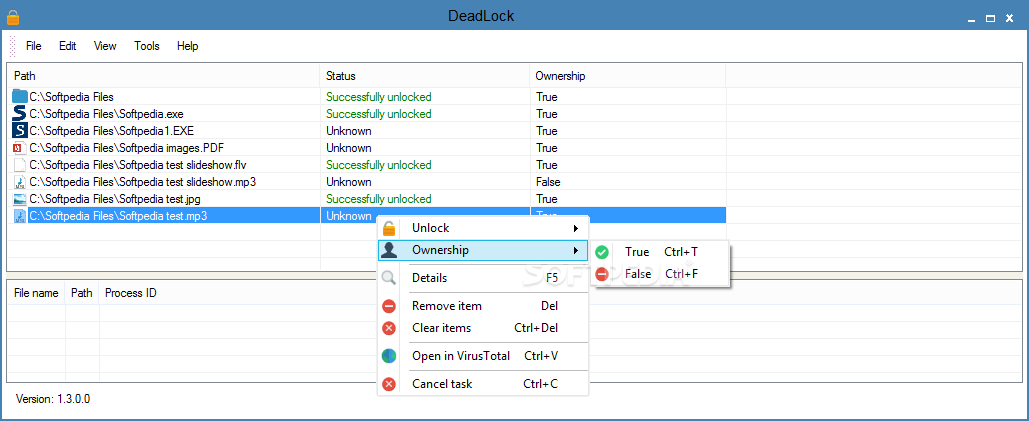Click Successfully unlocked status of slideshow.flv
1029x421 pixels.
[x=379, y=165]
